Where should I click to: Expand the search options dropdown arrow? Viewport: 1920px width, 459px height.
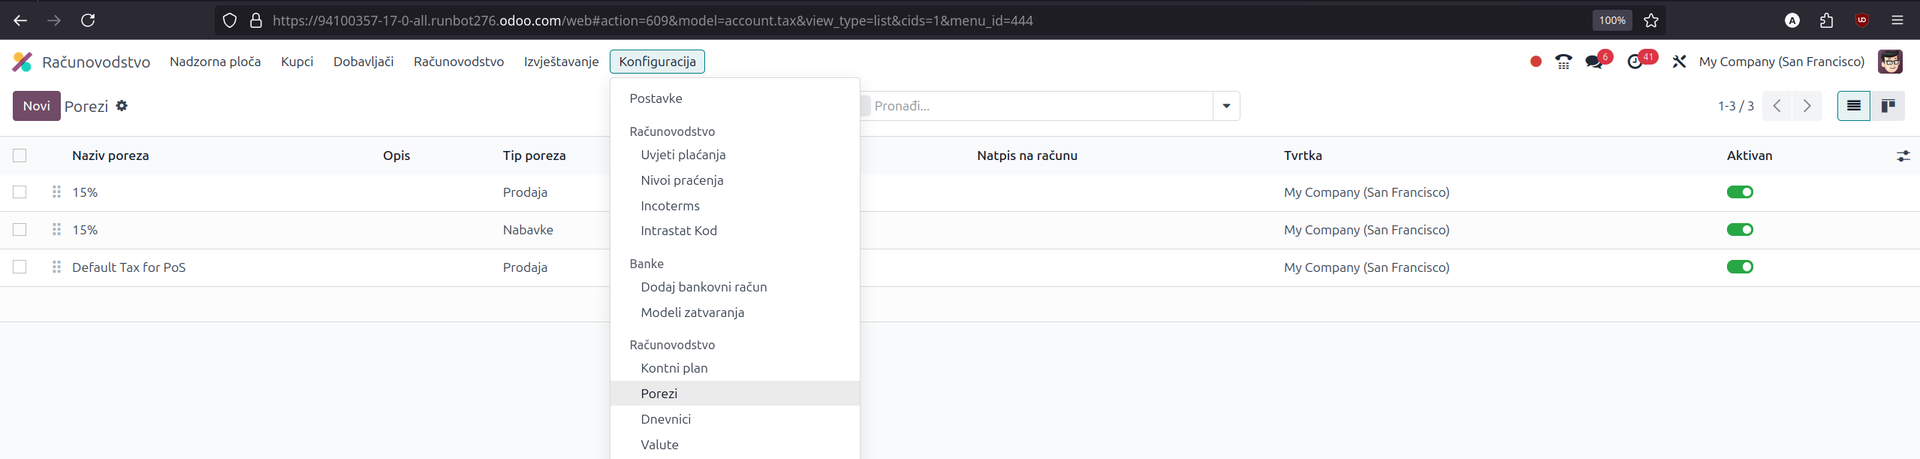(x=1226, y=106)
